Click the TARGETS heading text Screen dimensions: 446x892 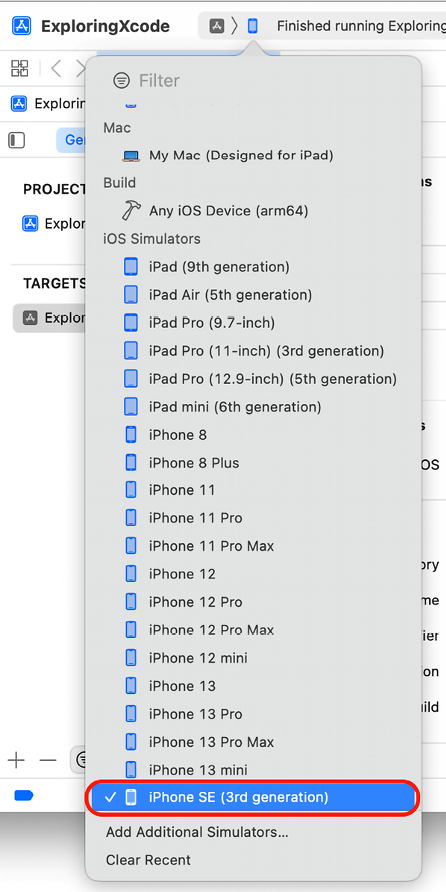click(x=55, y=283)
